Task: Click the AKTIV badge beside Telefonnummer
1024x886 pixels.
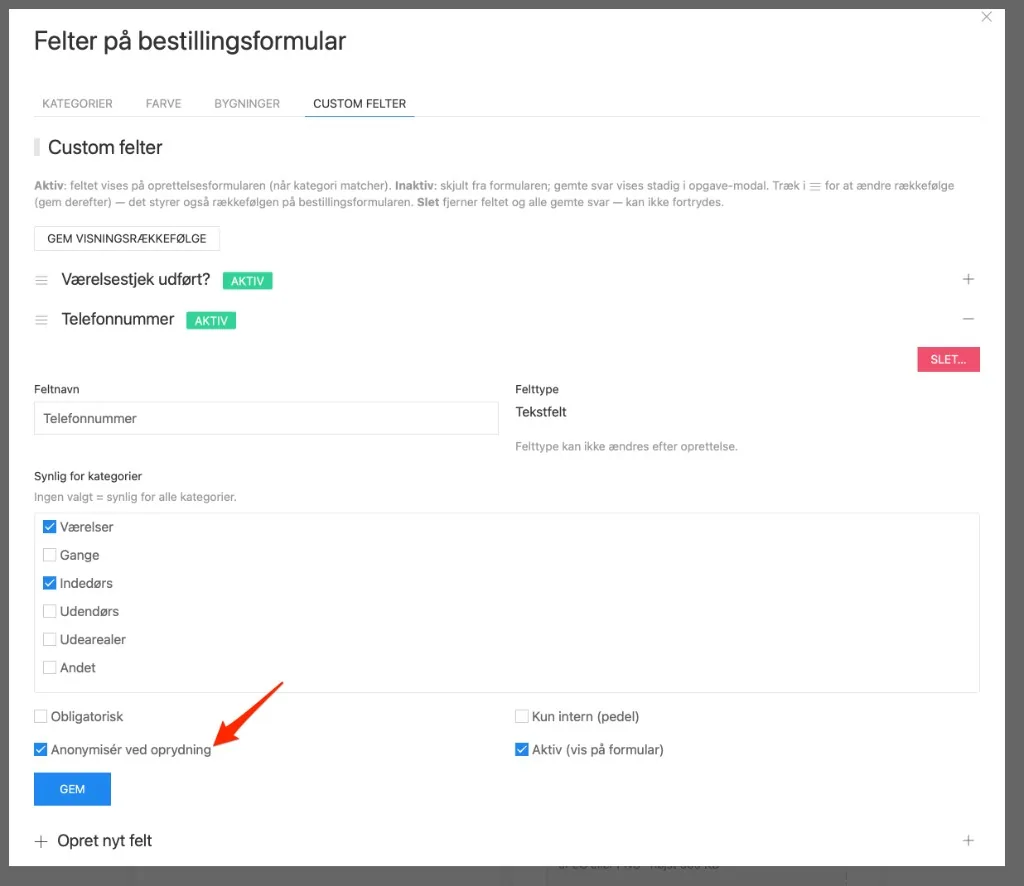Action: [211, 321]
